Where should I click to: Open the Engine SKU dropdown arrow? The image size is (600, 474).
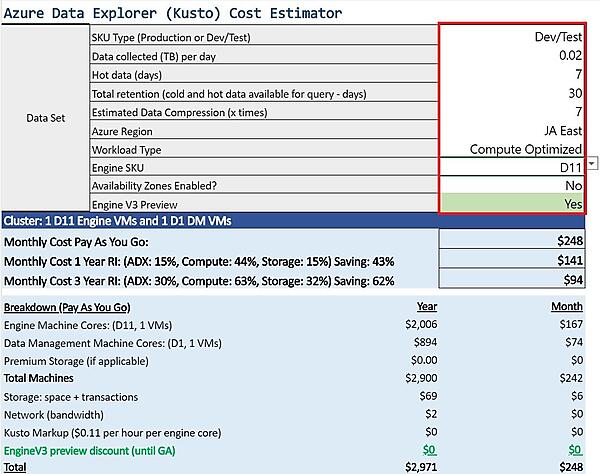point(592,164)
